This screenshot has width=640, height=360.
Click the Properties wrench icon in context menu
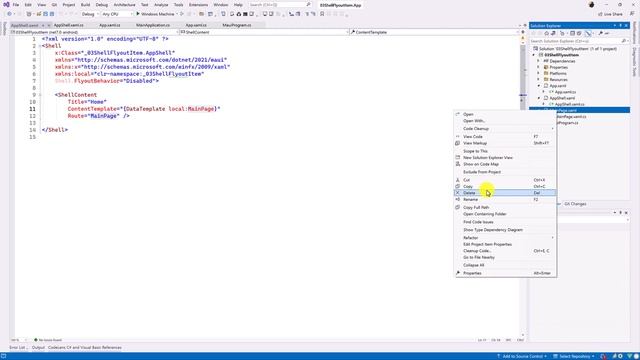458,273
